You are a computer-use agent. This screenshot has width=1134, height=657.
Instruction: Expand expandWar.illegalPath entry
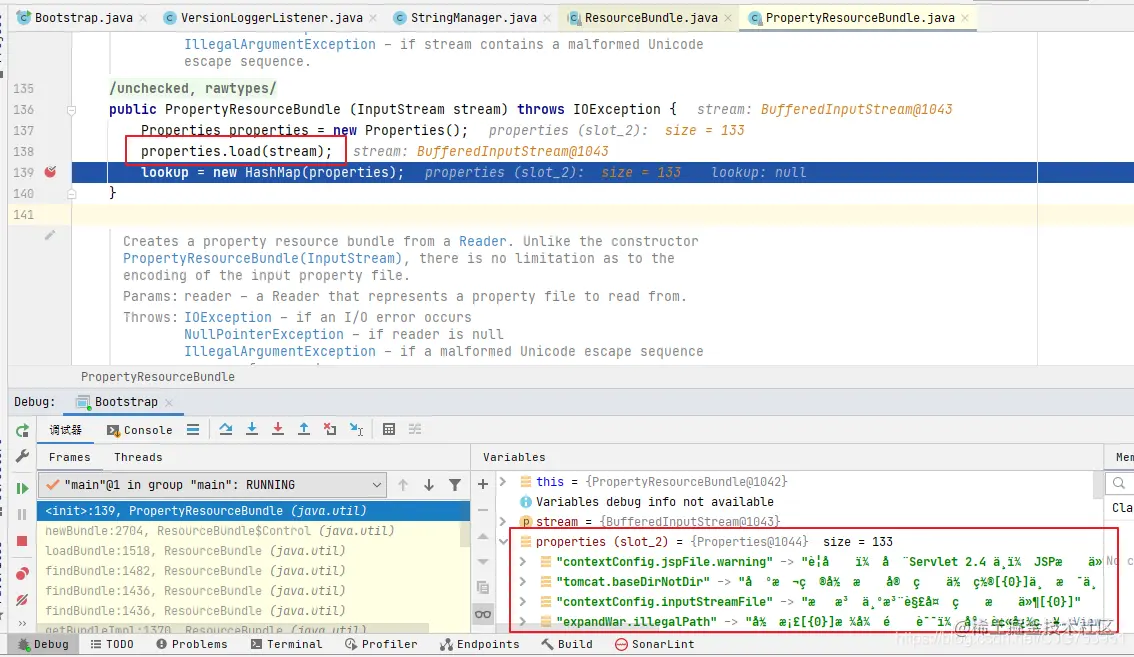(523, 622)
